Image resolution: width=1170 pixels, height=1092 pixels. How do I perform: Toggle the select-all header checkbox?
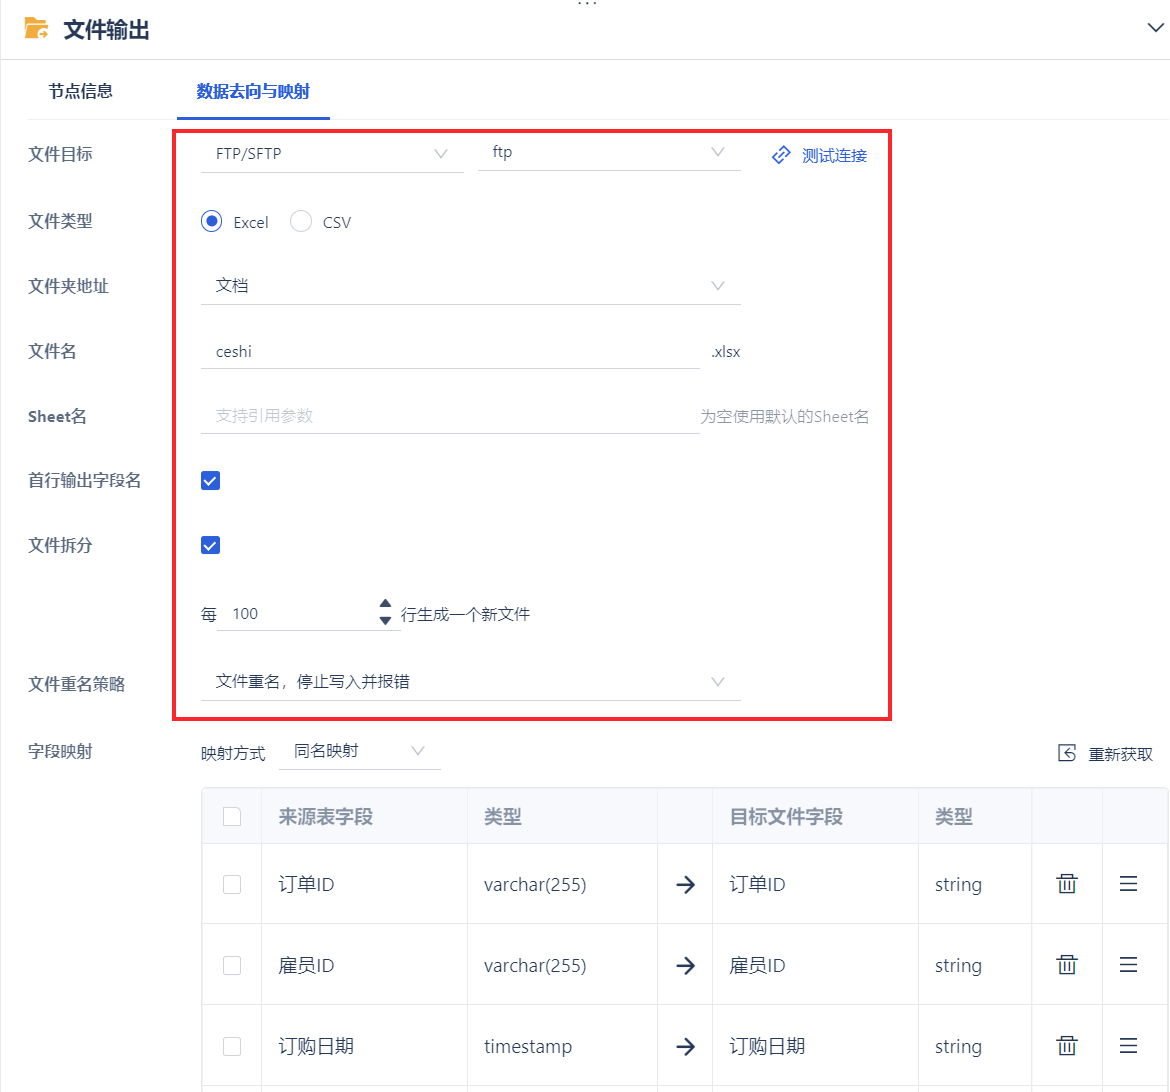(x=232, y=817)
